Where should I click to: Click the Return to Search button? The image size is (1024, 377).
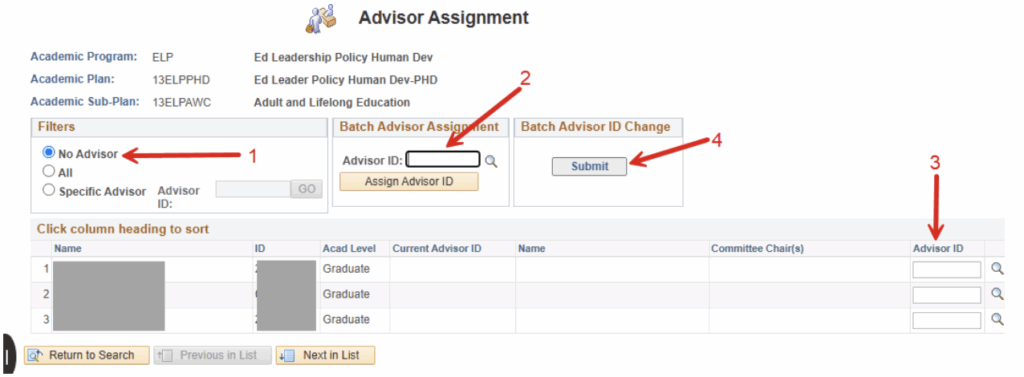coord(81,355)
